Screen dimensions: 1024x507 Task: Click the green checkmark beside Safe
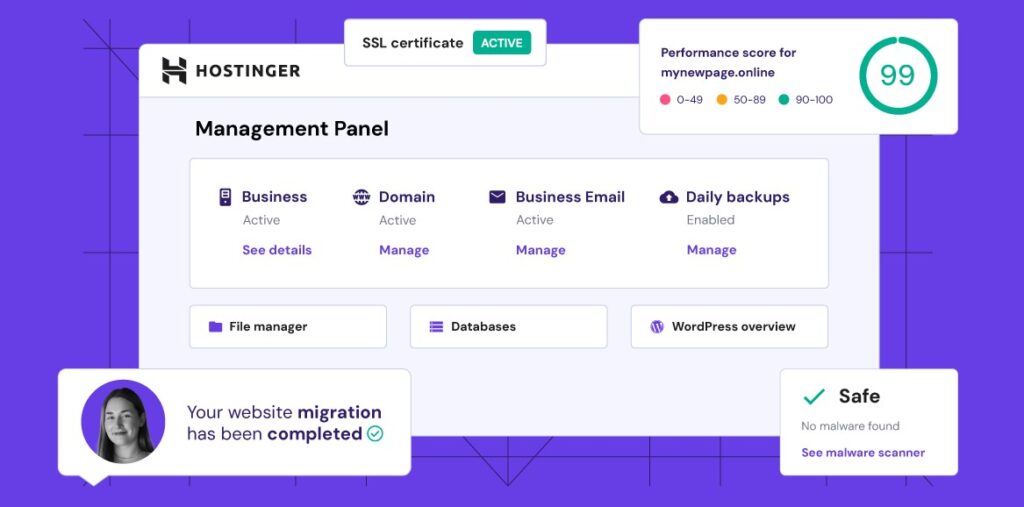click(x=814, y=397)
